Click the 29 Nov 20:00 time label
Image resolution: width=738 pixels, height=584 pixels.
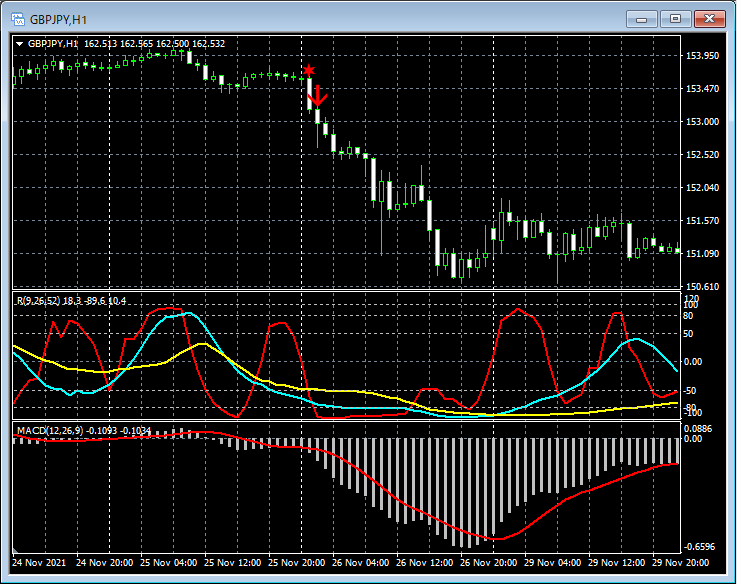pos(681,564)
